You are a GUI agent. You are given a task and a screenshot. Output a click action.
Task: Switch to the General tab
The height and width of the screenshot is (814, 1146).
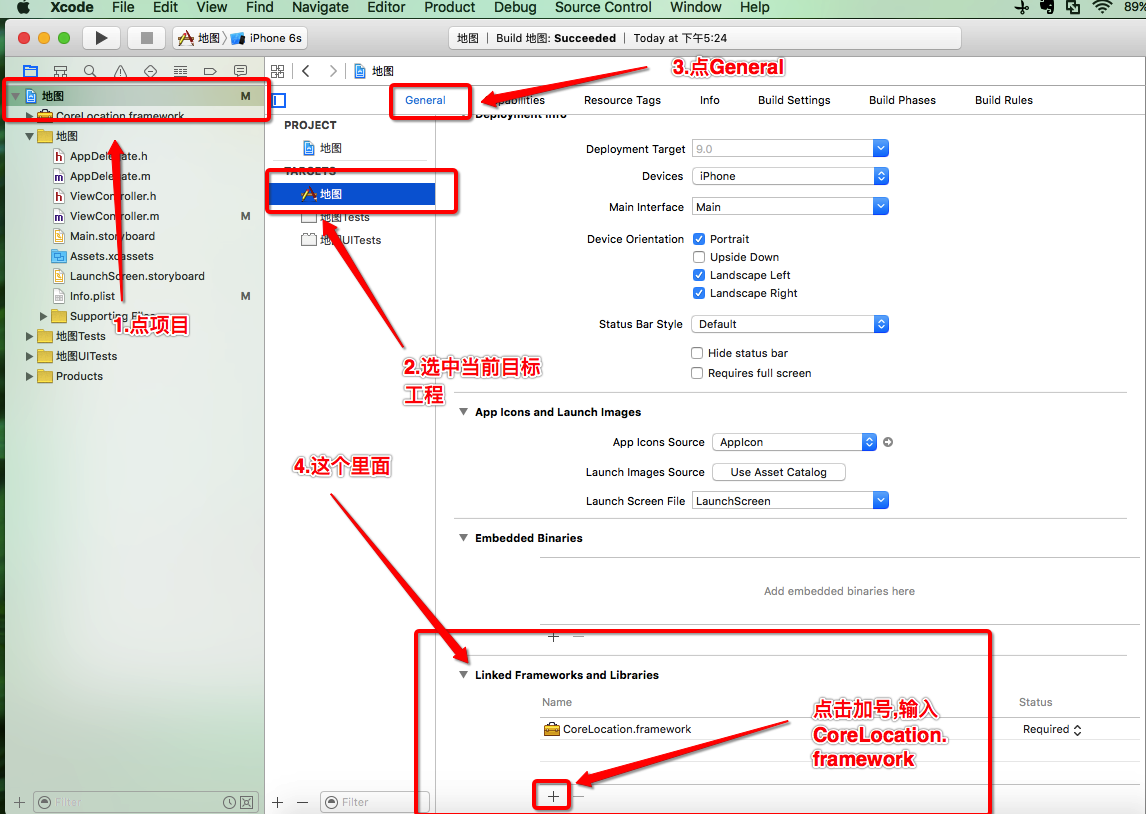click(x=425, y=100)
